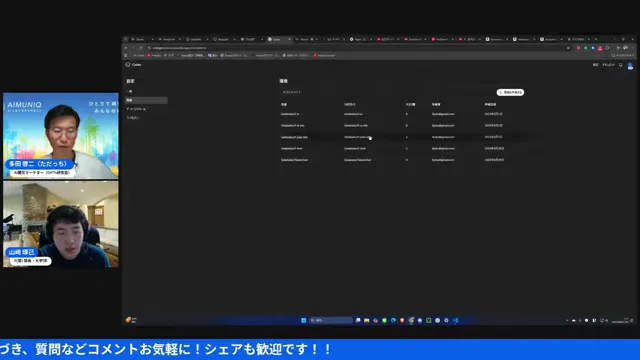
Task: Bookmark the page with the star icon
Action: pos(568,48)
